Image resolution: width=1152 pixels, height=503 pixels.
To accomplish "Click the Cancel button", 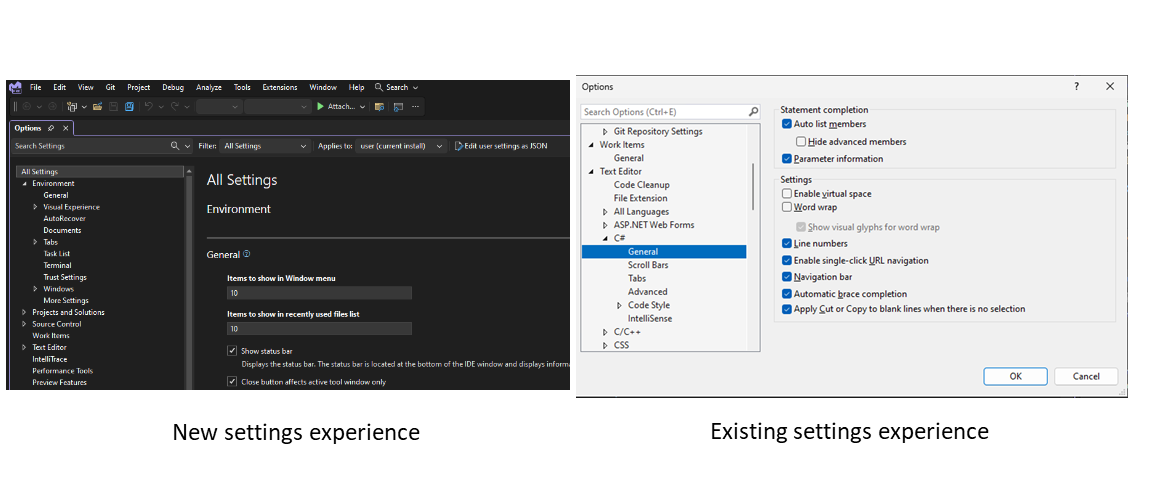I will (x=1086, y=376).
